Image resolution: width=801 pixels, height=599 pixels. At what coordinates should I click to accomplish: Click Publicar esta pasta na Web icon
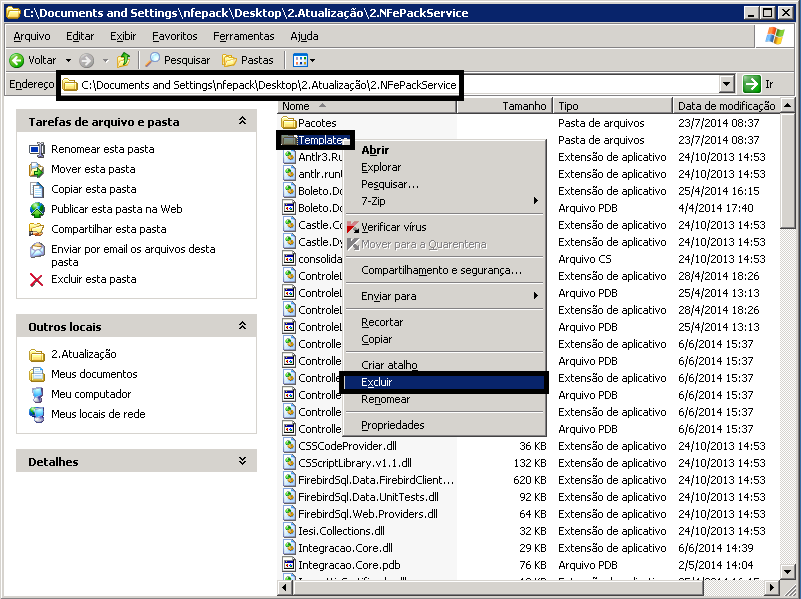37,209
